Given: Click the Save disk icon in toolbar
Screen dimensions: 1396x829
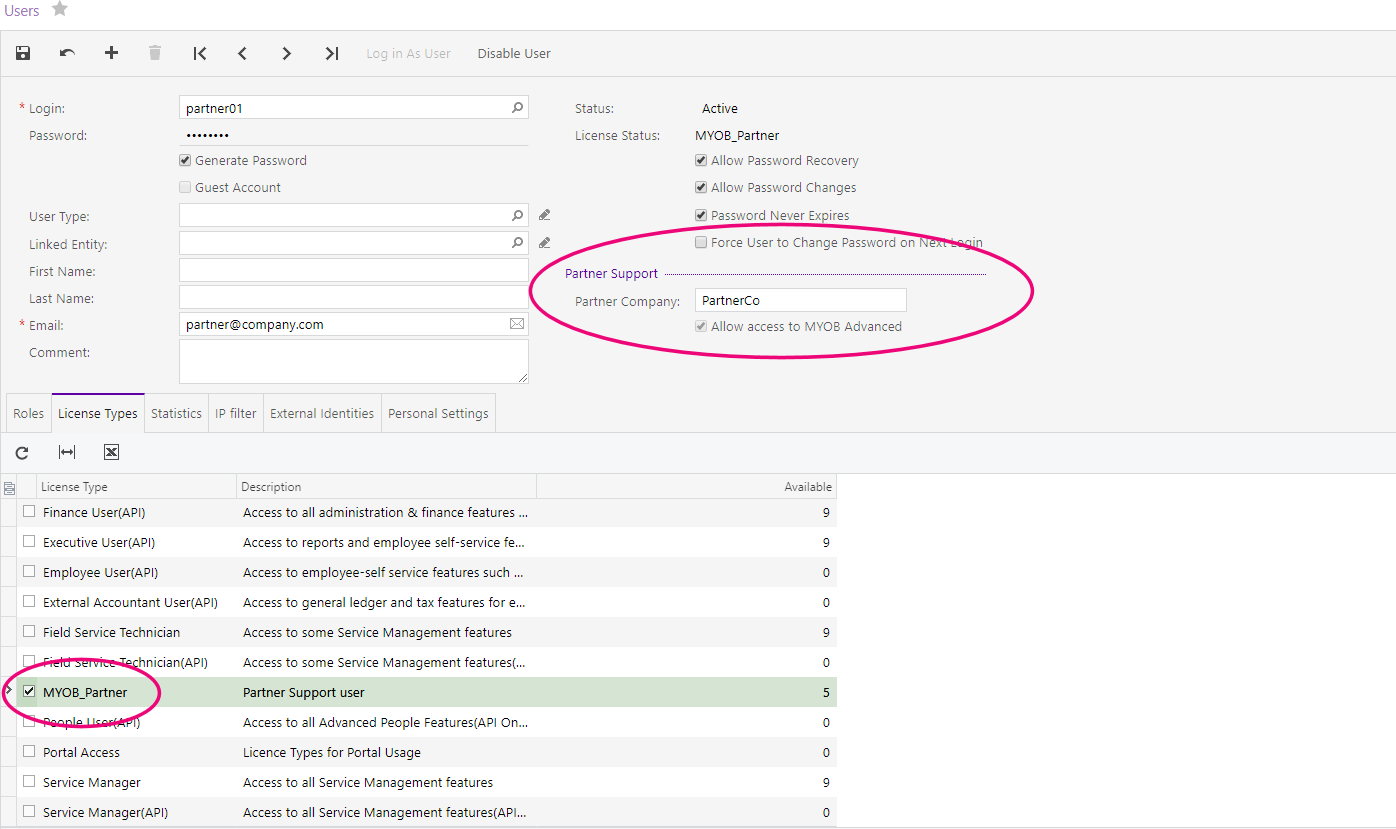Looking at the screenshot, I should click(x=23, y=53).
